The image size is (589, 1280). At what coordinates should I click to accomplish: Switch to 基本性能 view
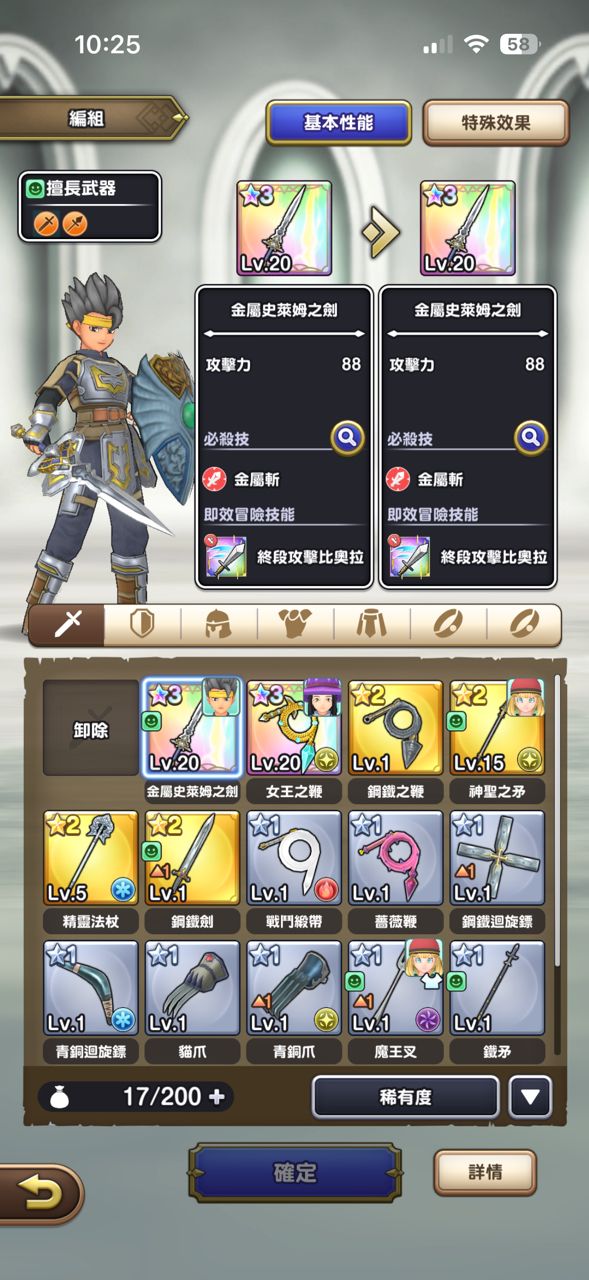click(338, 123)
